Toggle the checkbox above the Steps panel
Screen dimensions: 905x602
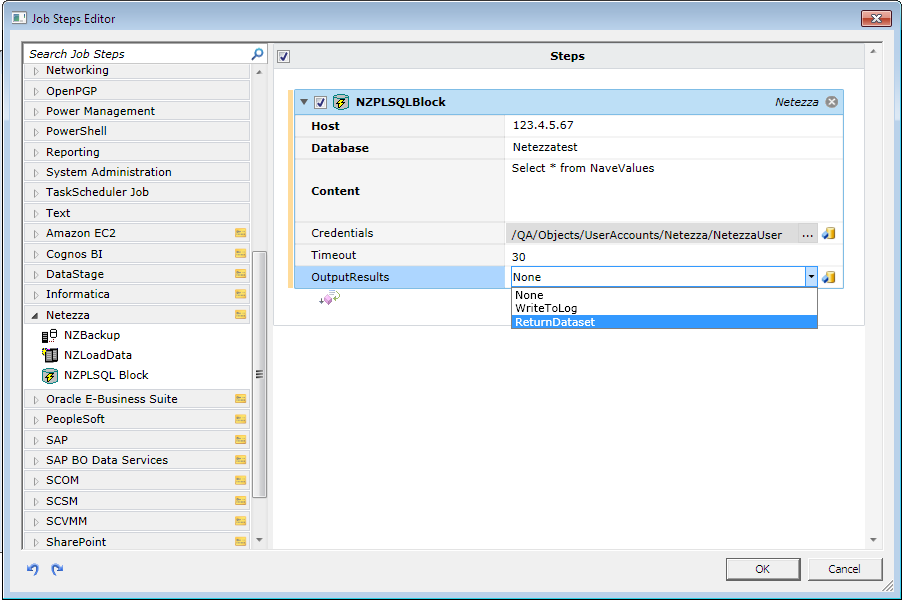click(282, 55)
